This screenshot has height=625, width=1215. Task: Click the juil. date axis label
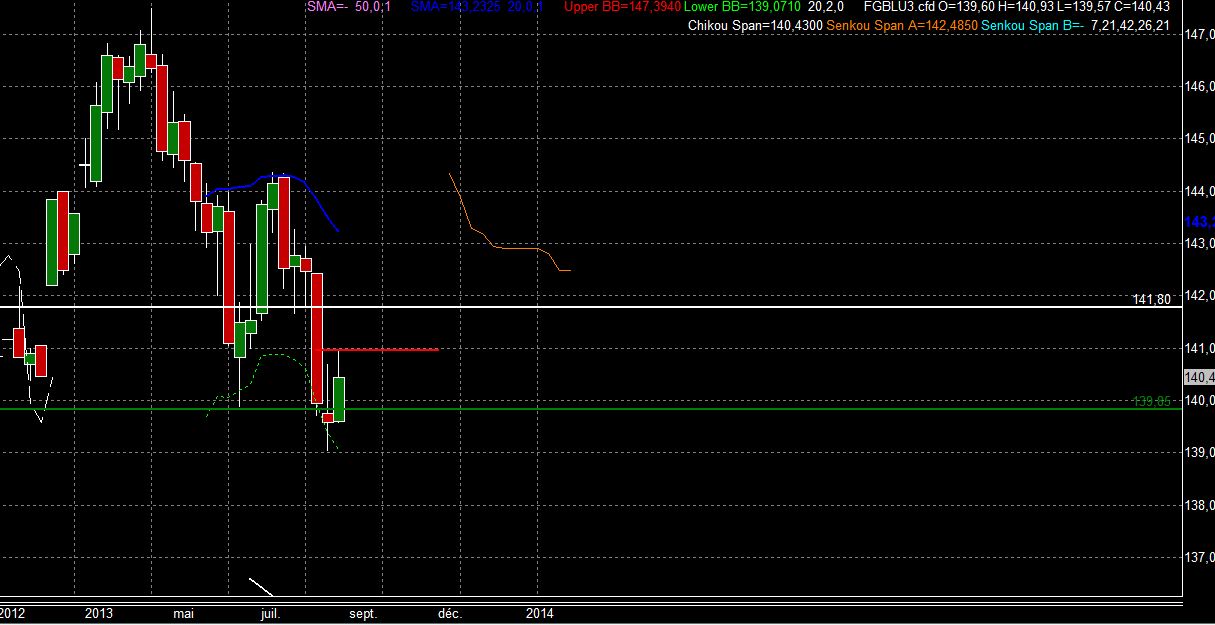tap(271, 613)
